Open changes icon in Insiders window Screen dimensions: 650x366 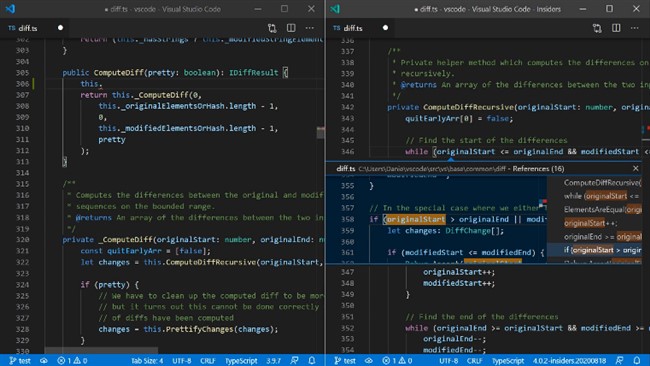click(x=597, y=28)
